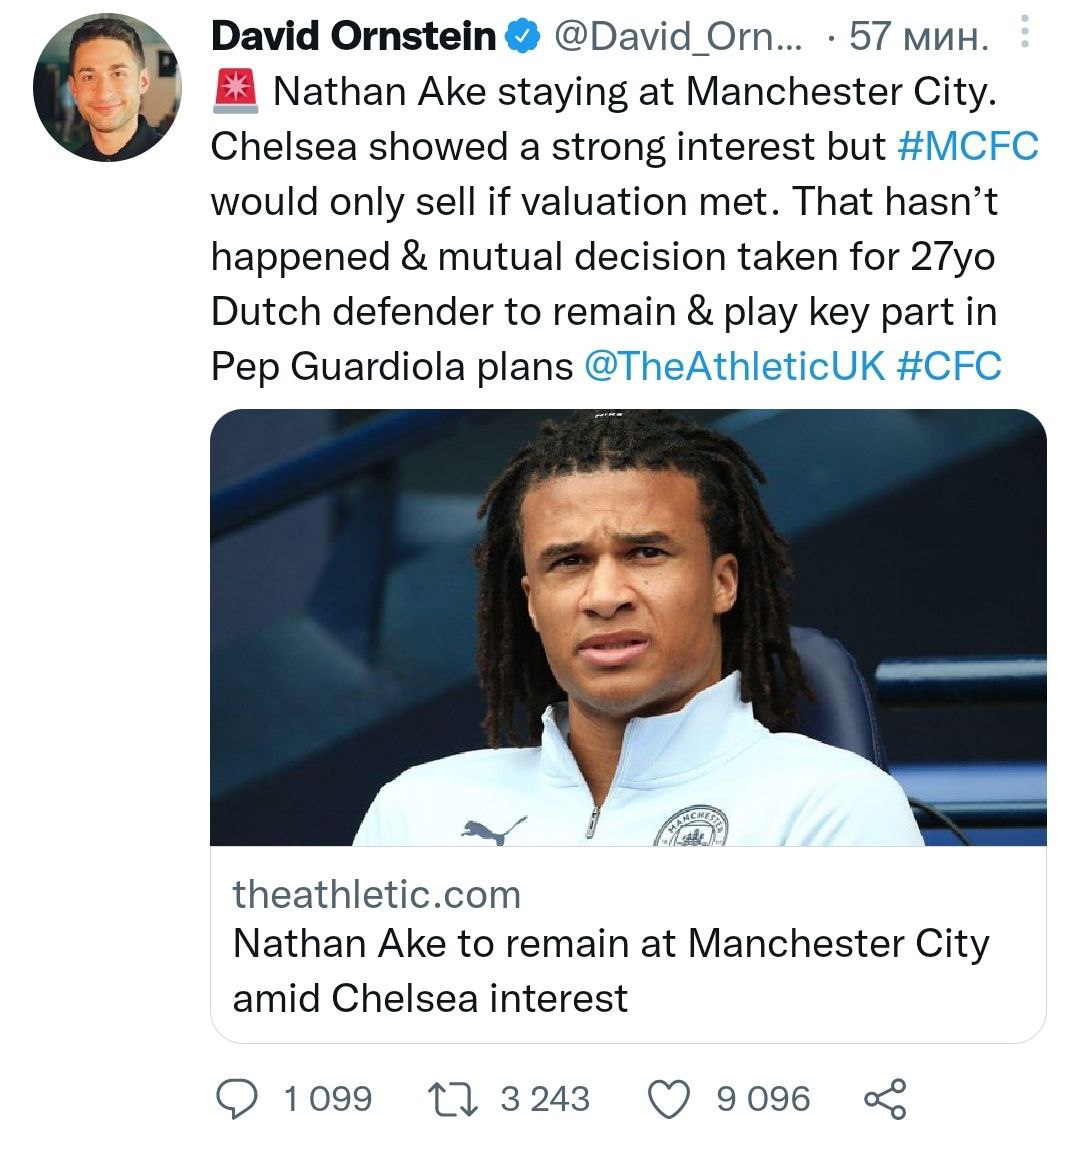Open David Ornstein's profile picture
Screen dimensions: 1080x1150
coord(107,88)
